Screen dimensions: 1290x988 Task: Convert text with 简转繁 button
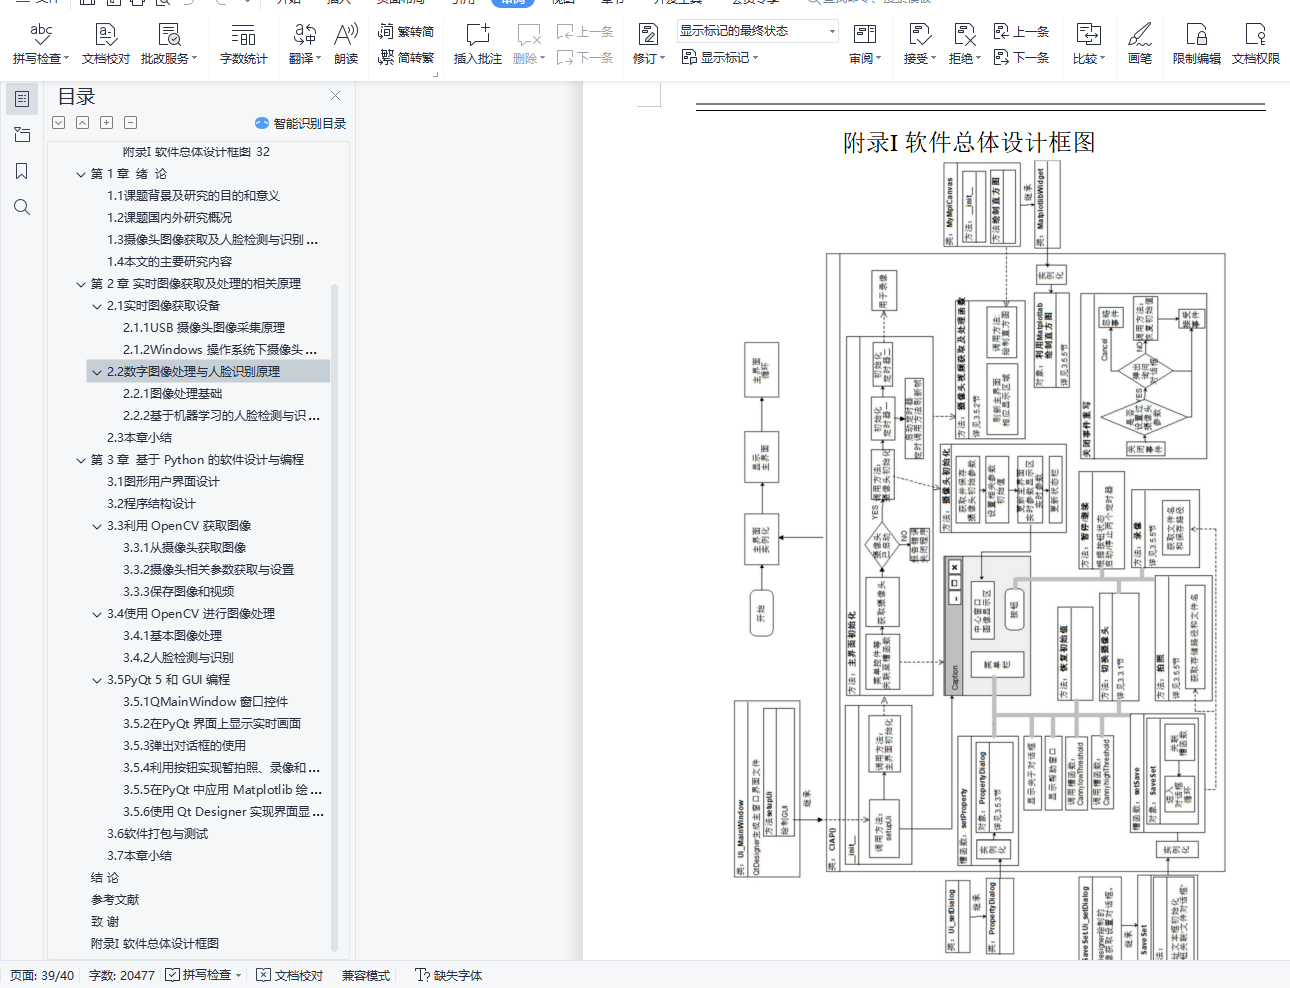coord(406,58)
